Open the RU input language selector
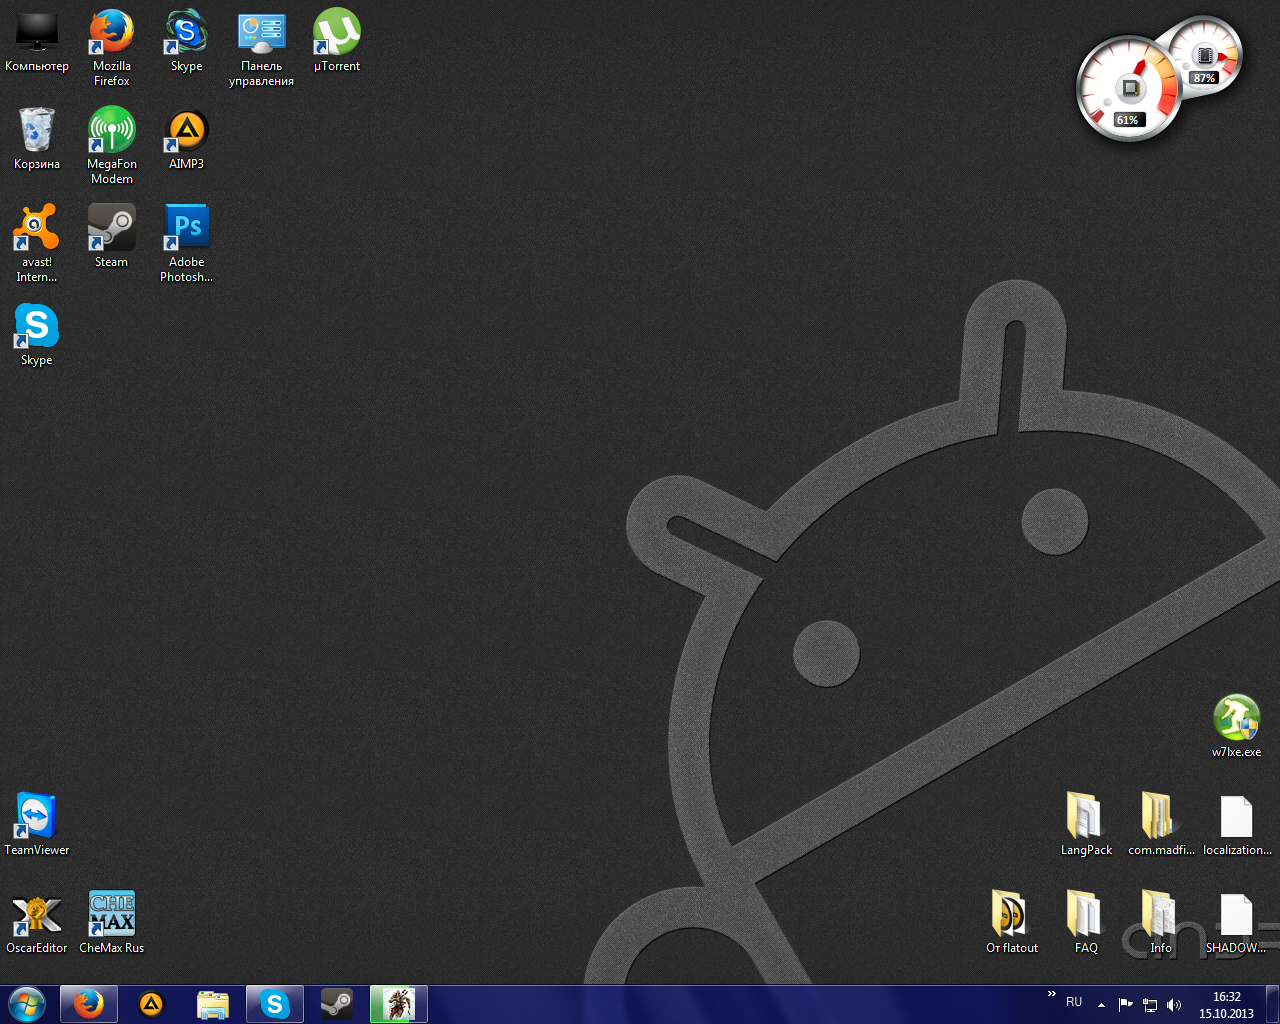 tap(1074, 1002)
